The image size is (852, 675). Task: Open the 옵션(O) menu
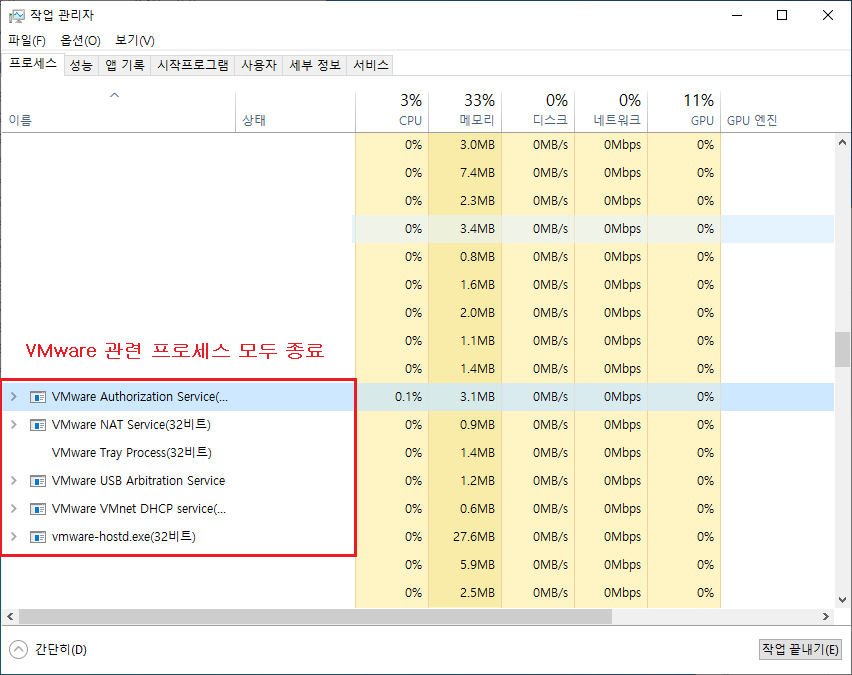coord(80,41)
